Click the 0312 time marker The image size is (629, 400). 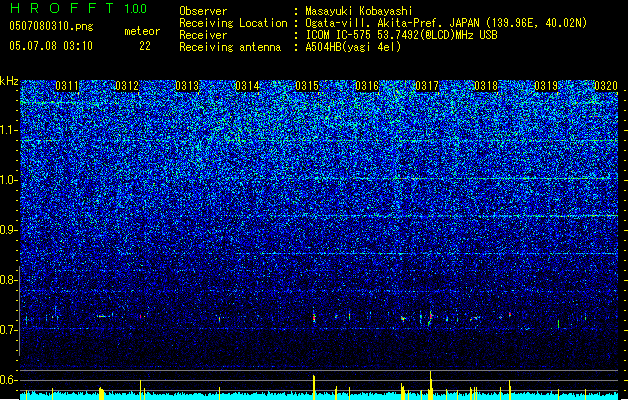127,86
